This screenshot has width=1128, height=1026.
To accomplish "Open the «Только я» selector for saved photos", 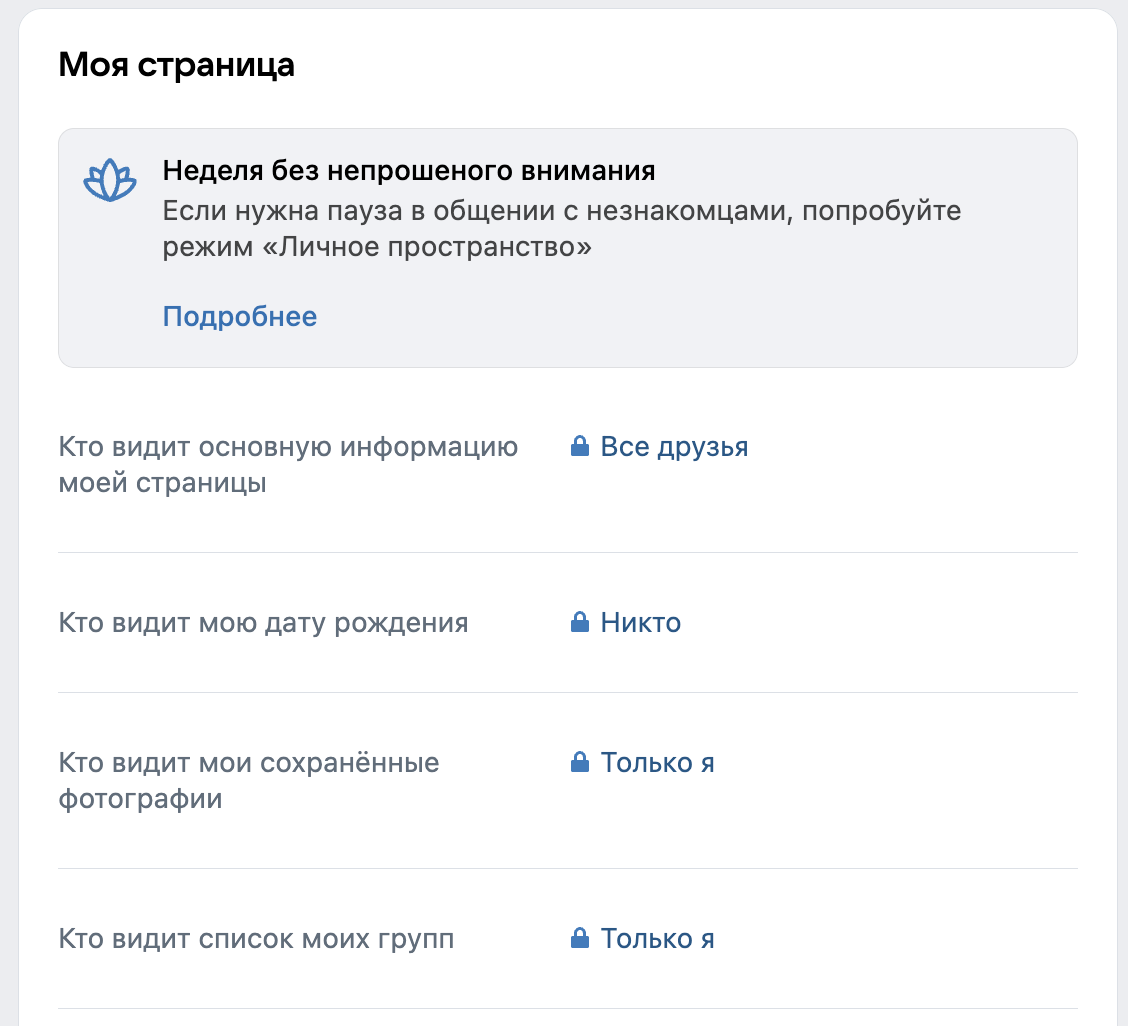I will pos(656,763).
